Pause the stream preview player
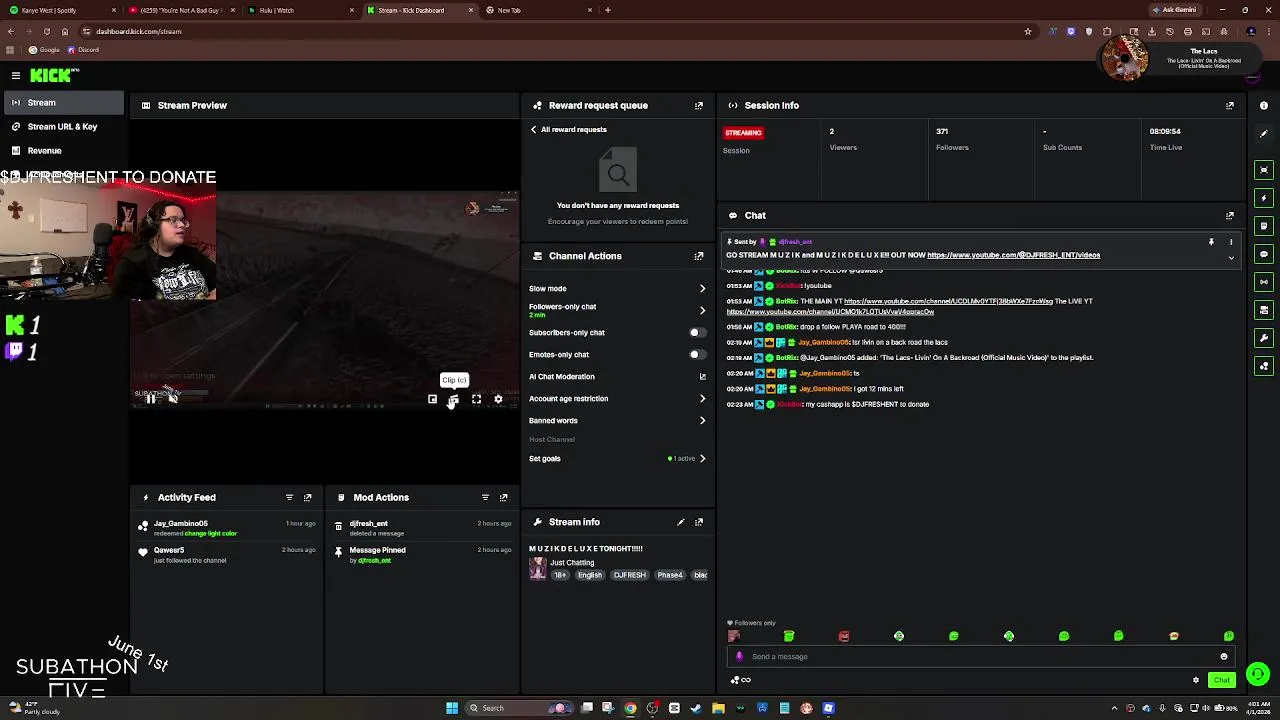 click(151, 399)
